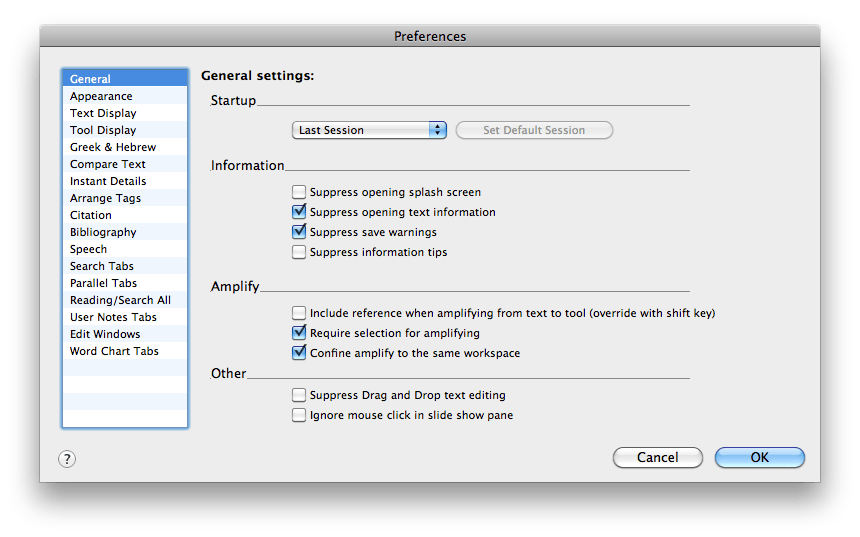The height and width of the screenshot is (537, 860).
Task: Click the help question mark icon
Action: tap(67, 459)
